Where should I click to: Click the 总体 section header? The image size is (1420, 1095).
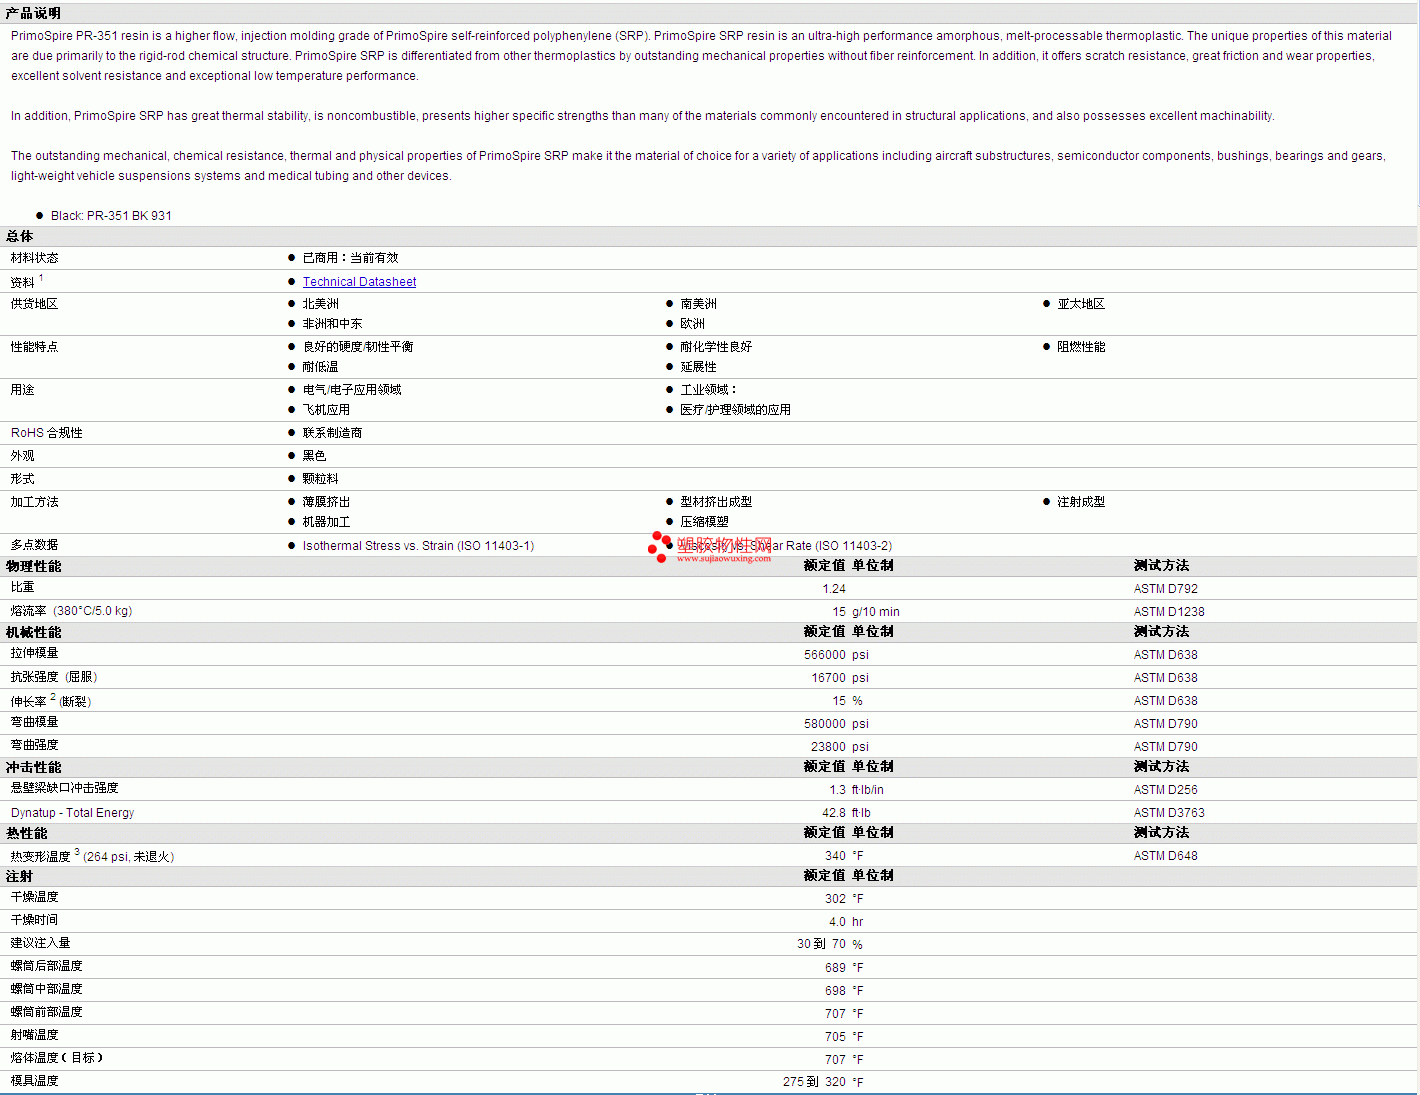(x=20, y=236)
